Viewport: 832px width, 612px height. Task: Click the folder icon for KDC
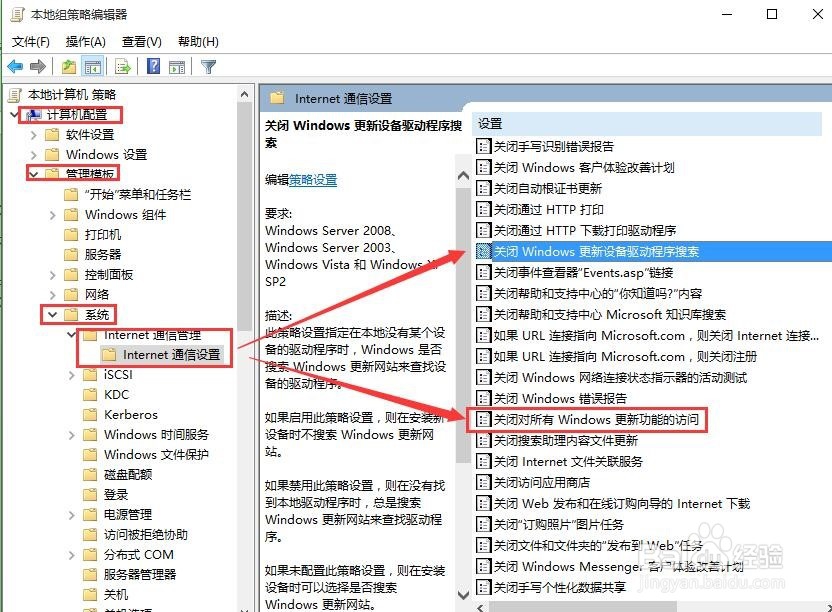(x=90, y=394)
